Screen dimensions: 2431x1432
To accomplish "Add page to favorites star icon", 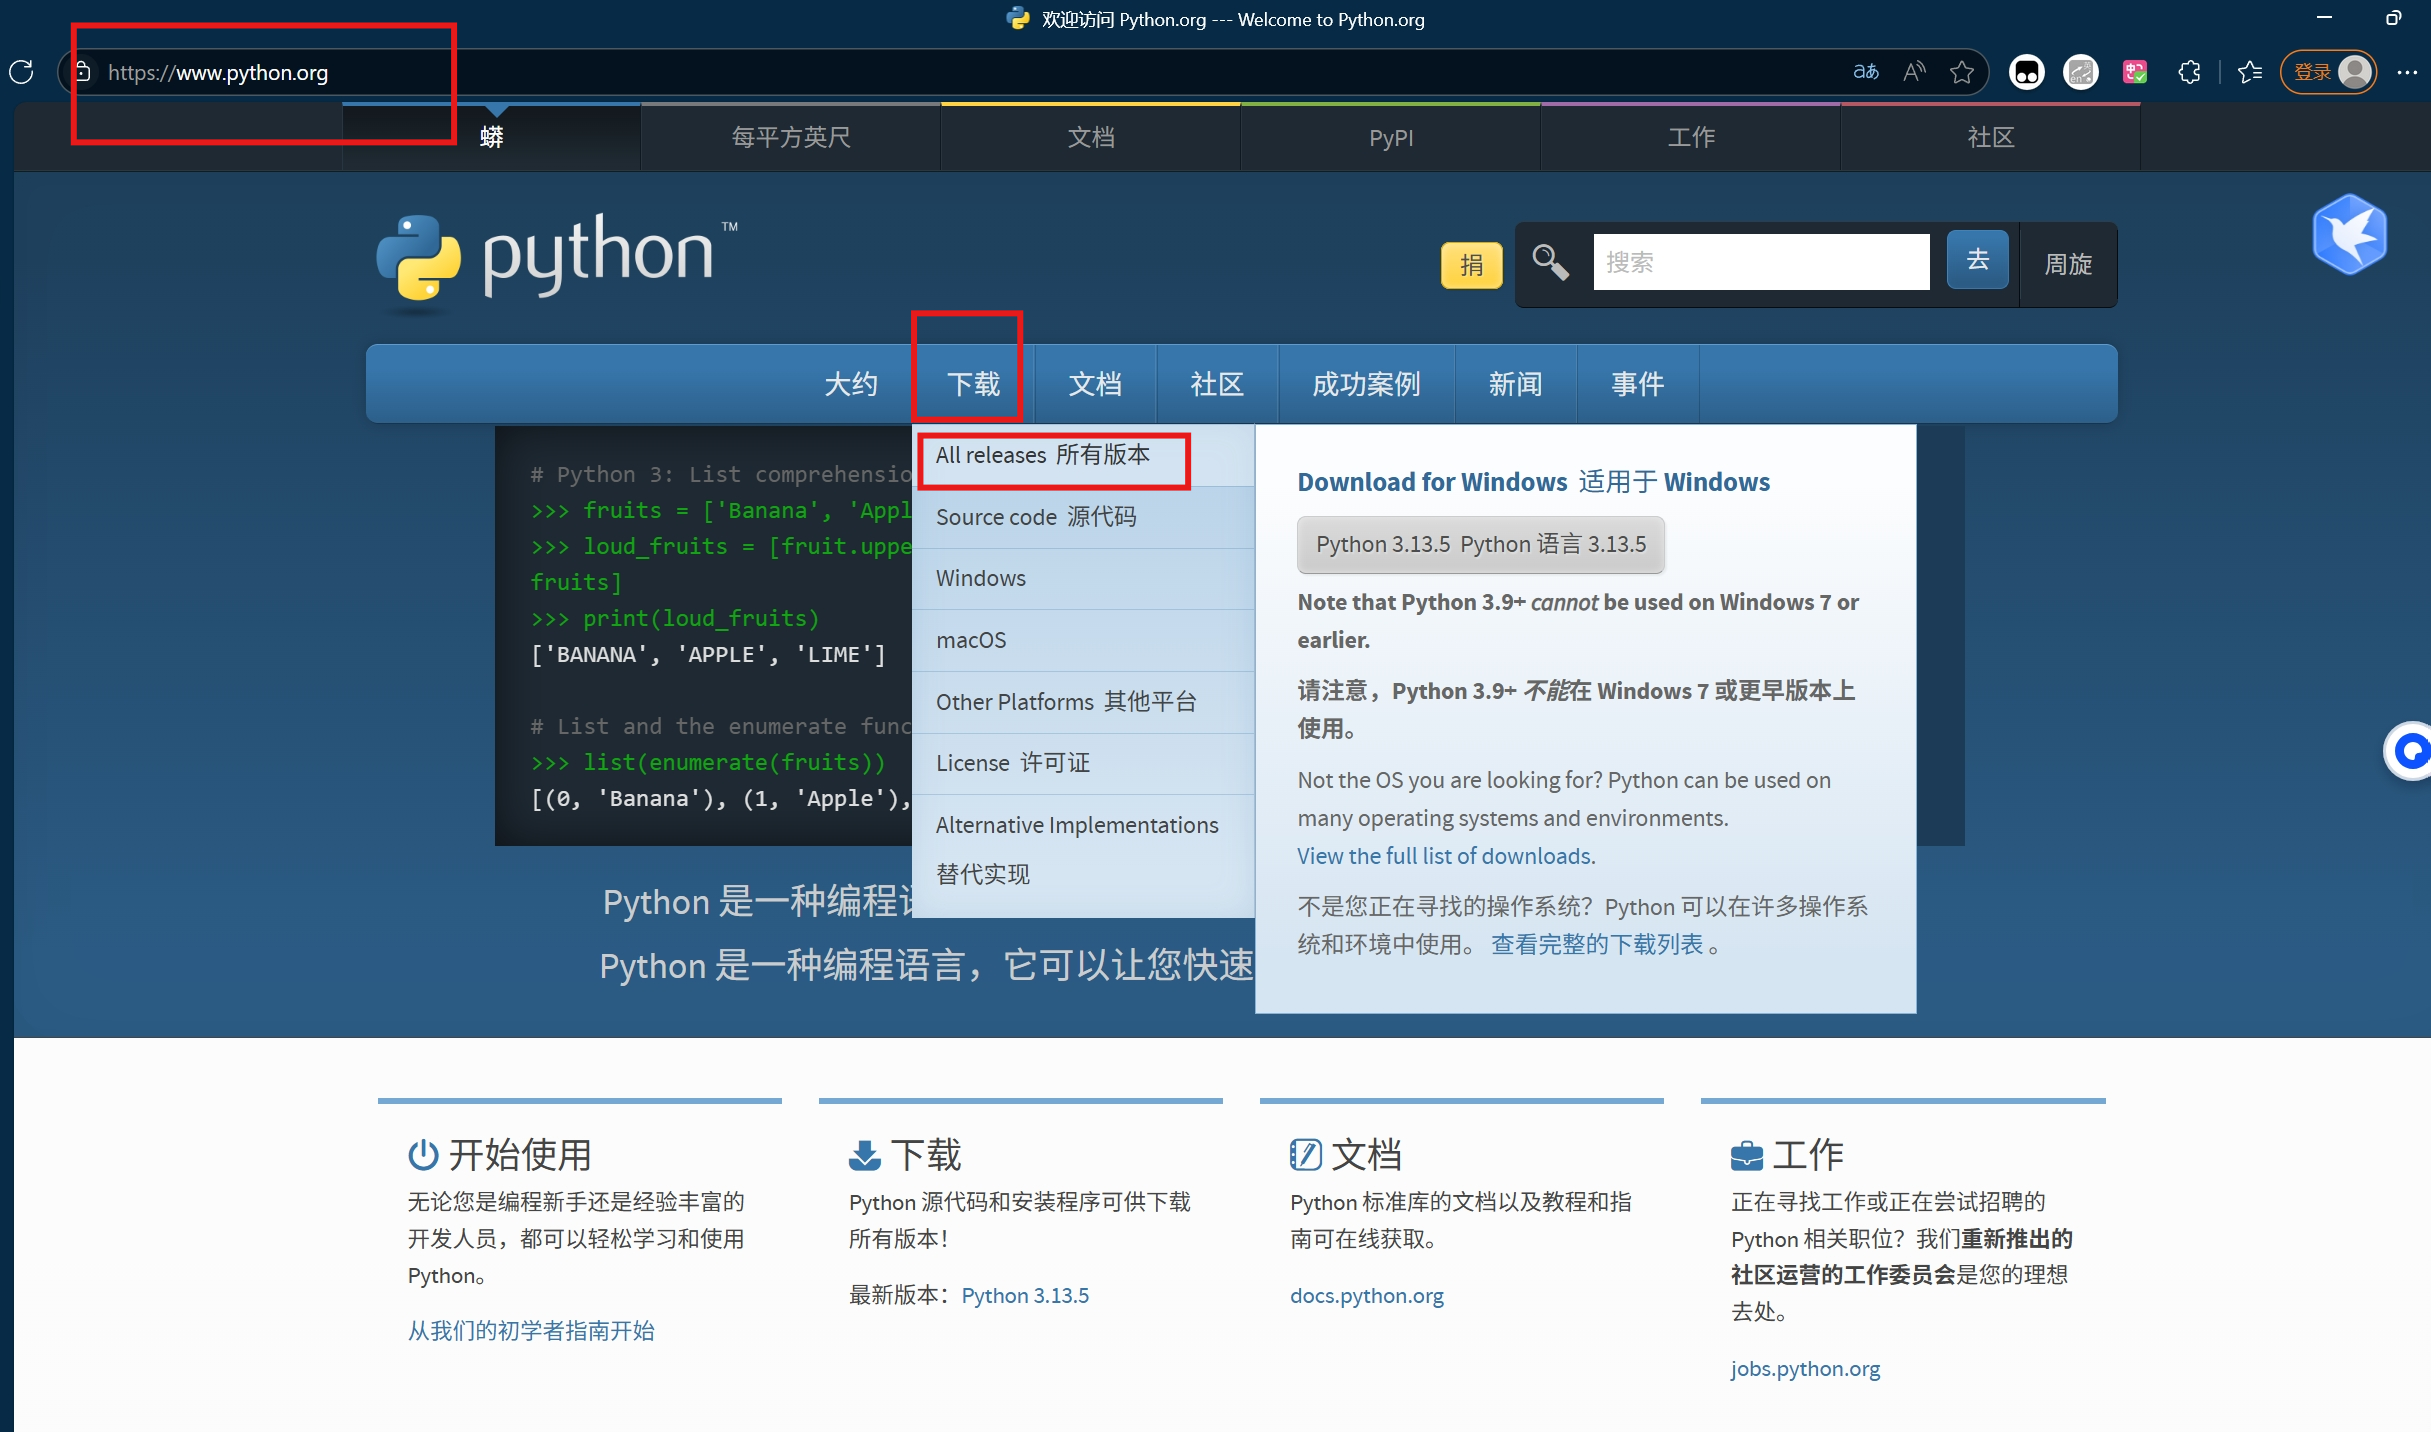I will point(1962,72).
